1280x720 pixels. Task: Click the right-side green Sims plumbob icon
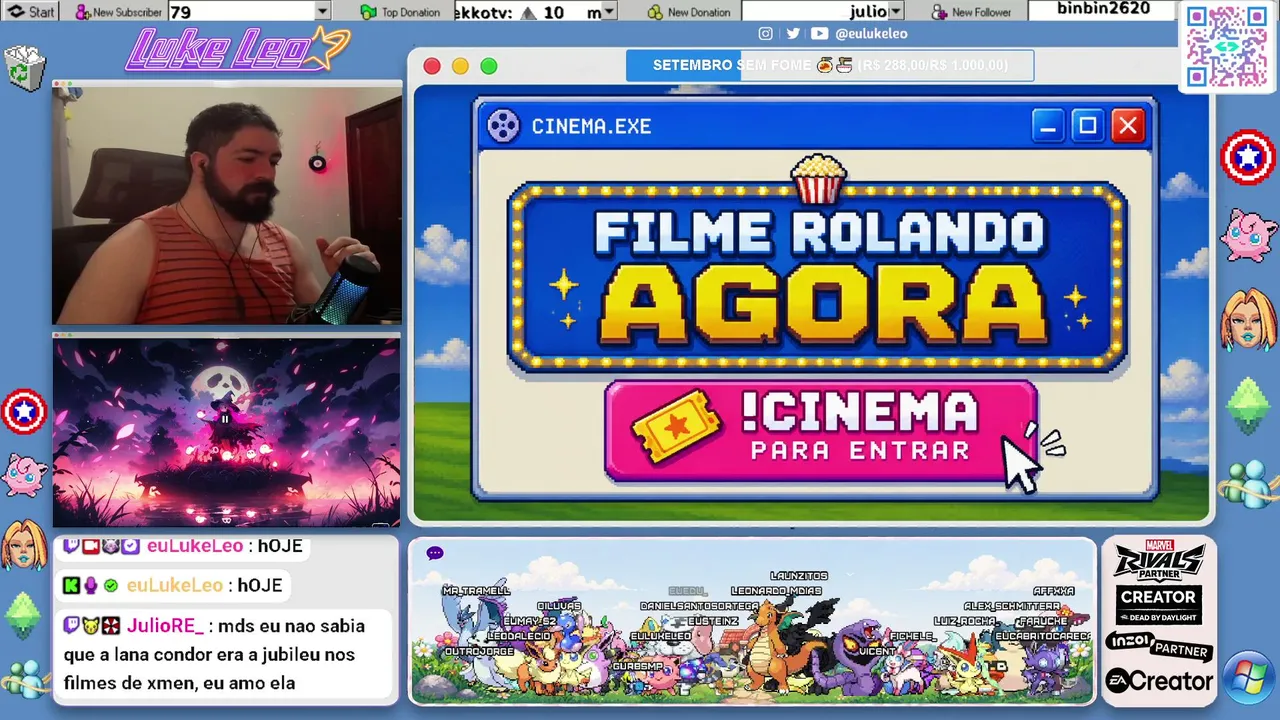[1248, 404]
